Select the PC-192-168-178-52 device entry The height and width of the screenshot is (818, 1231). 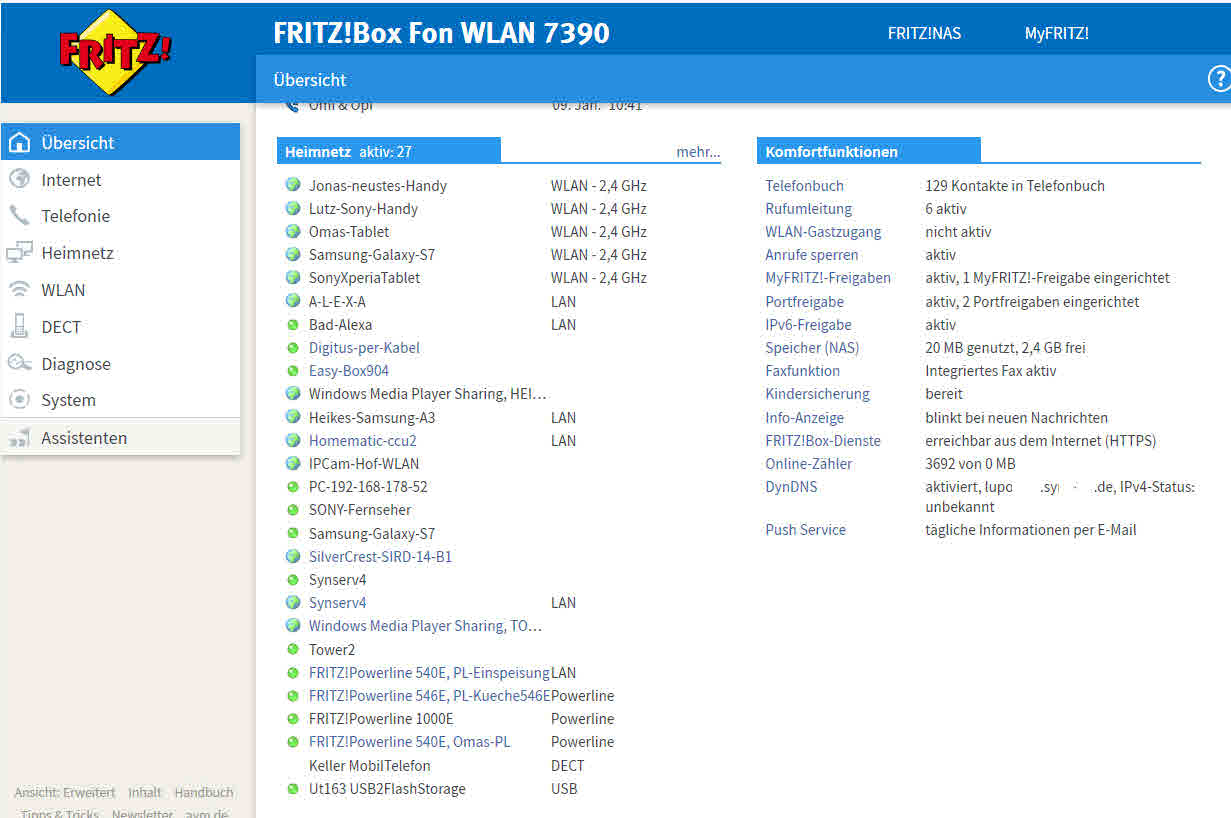coord(497,487)
